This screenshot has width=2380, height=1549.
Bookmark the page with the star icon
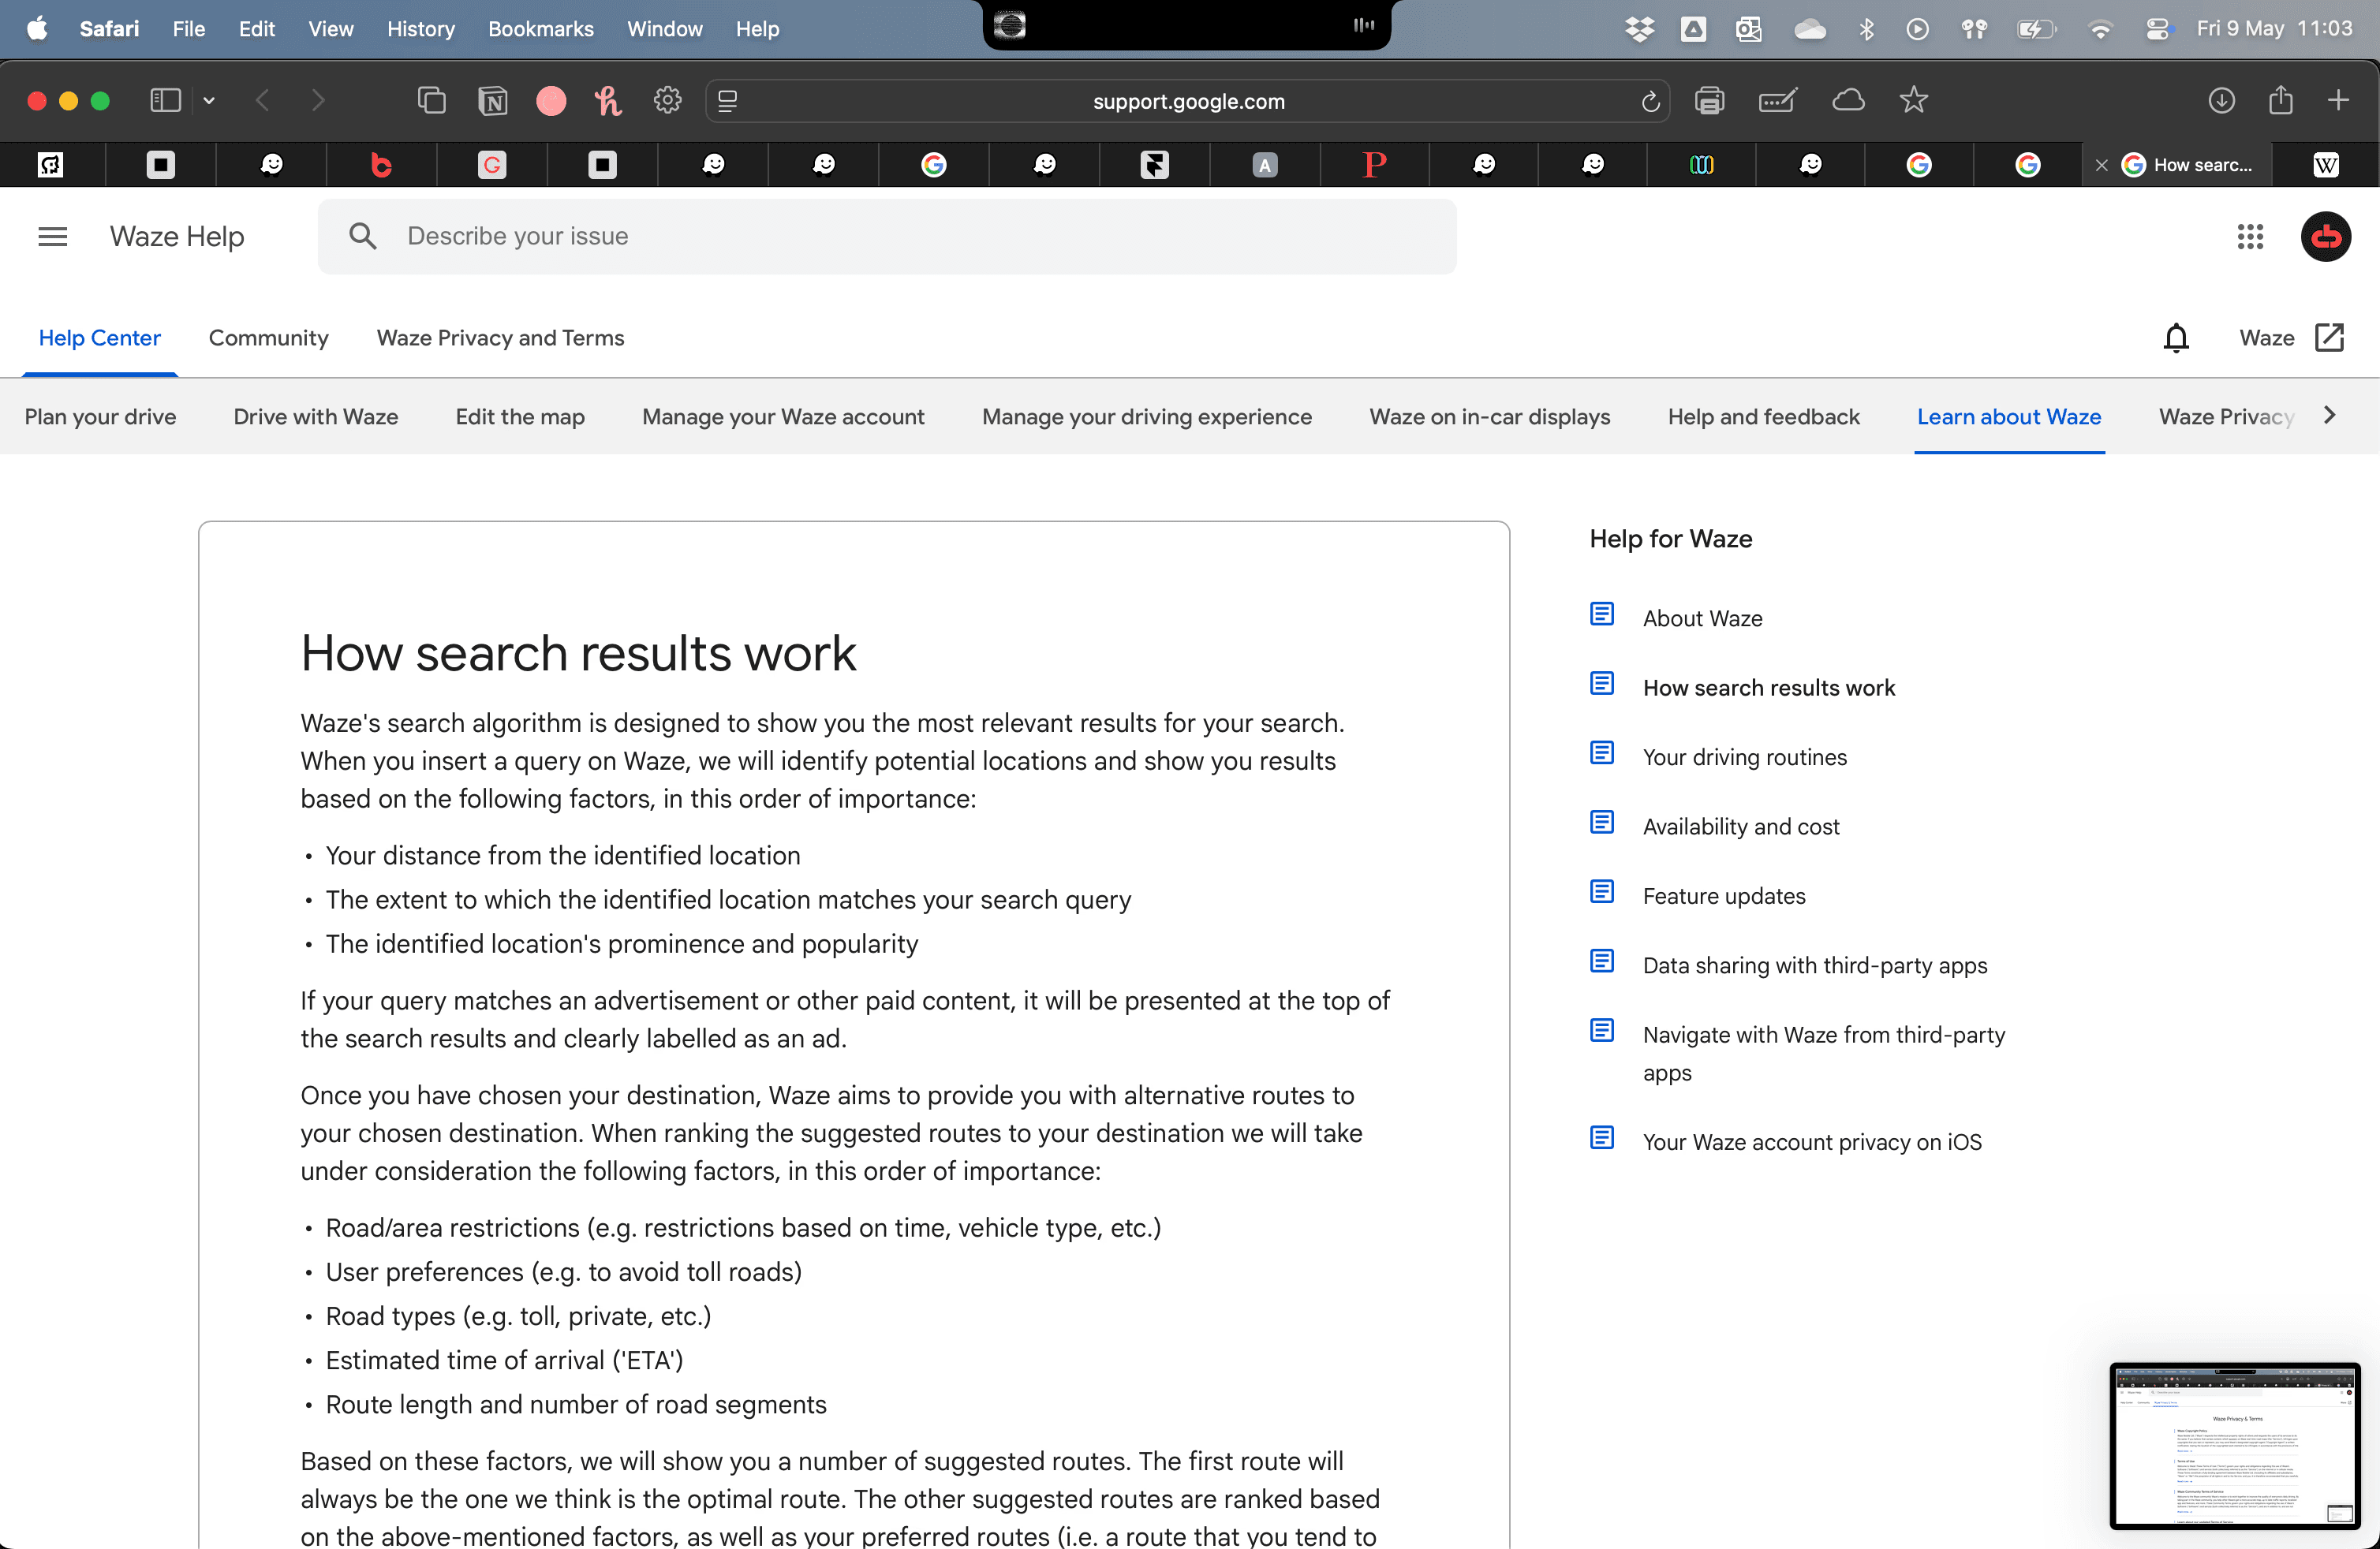click(x=1913, y=100)
